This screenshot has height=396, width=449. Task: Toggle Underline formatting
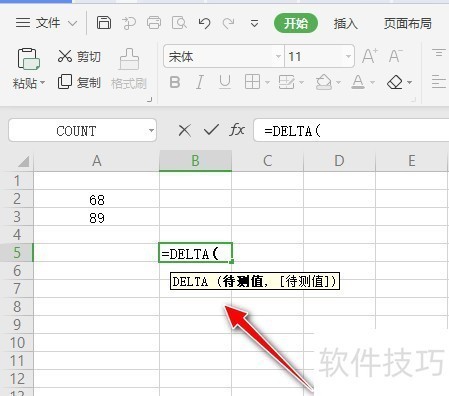pos(225,82)
